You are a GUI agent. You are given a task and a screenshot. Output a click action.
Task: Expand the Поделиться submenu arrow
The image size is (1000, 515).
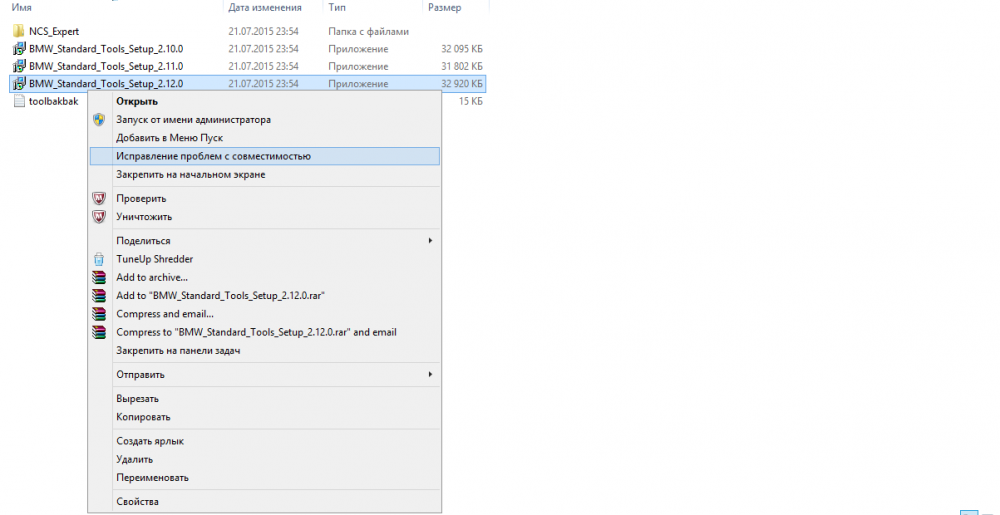coord(430,241)
